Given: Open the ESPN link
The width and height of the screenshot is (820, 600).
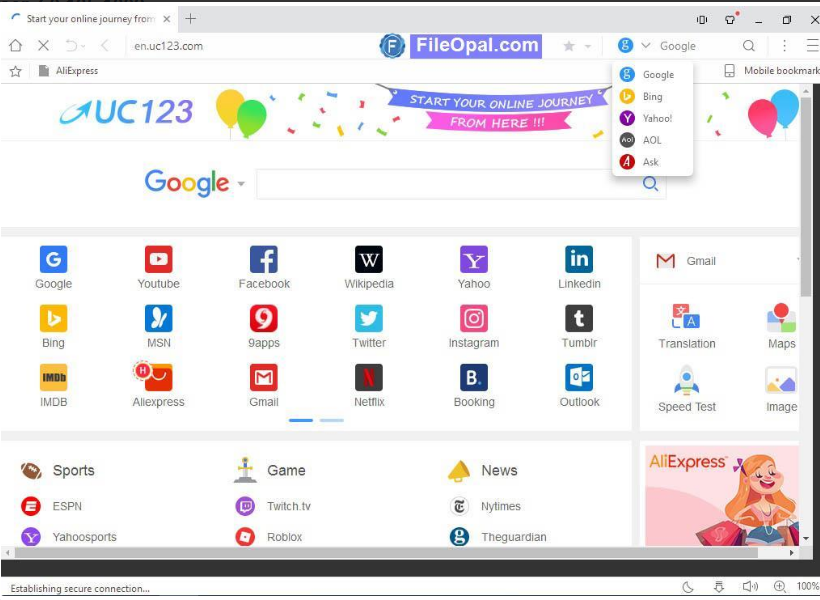Looking at the screenshot, I should (x=51, y=506).
